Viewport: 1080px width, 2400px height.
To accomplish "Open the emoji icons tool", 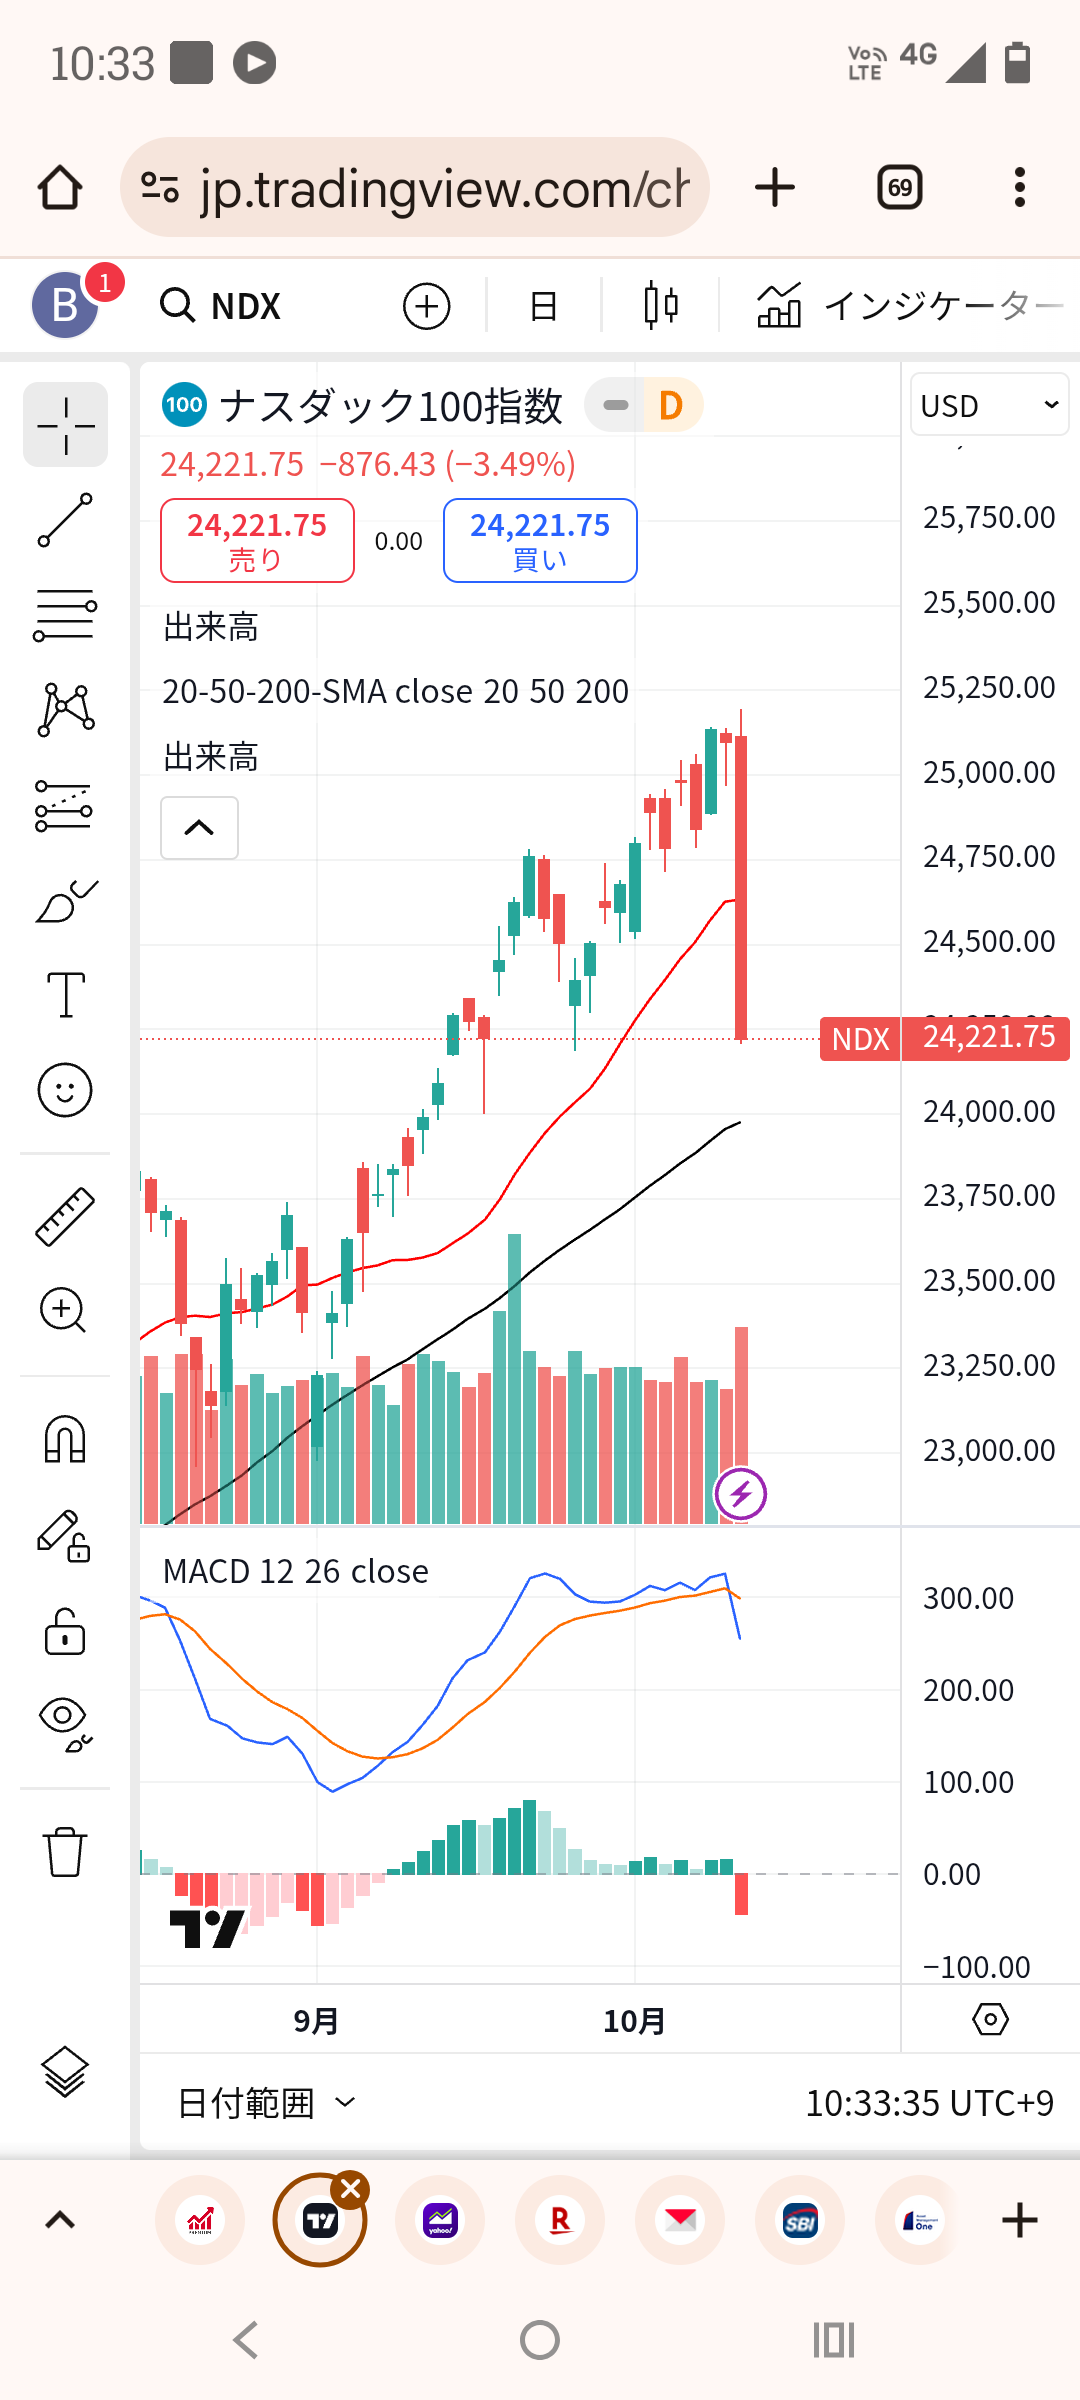I will [x=65, y=1090].
